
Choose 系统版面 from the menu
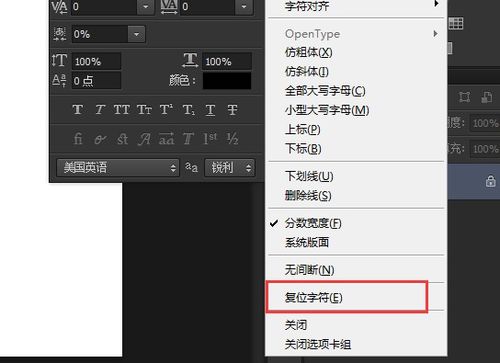[x=356, y=242]
